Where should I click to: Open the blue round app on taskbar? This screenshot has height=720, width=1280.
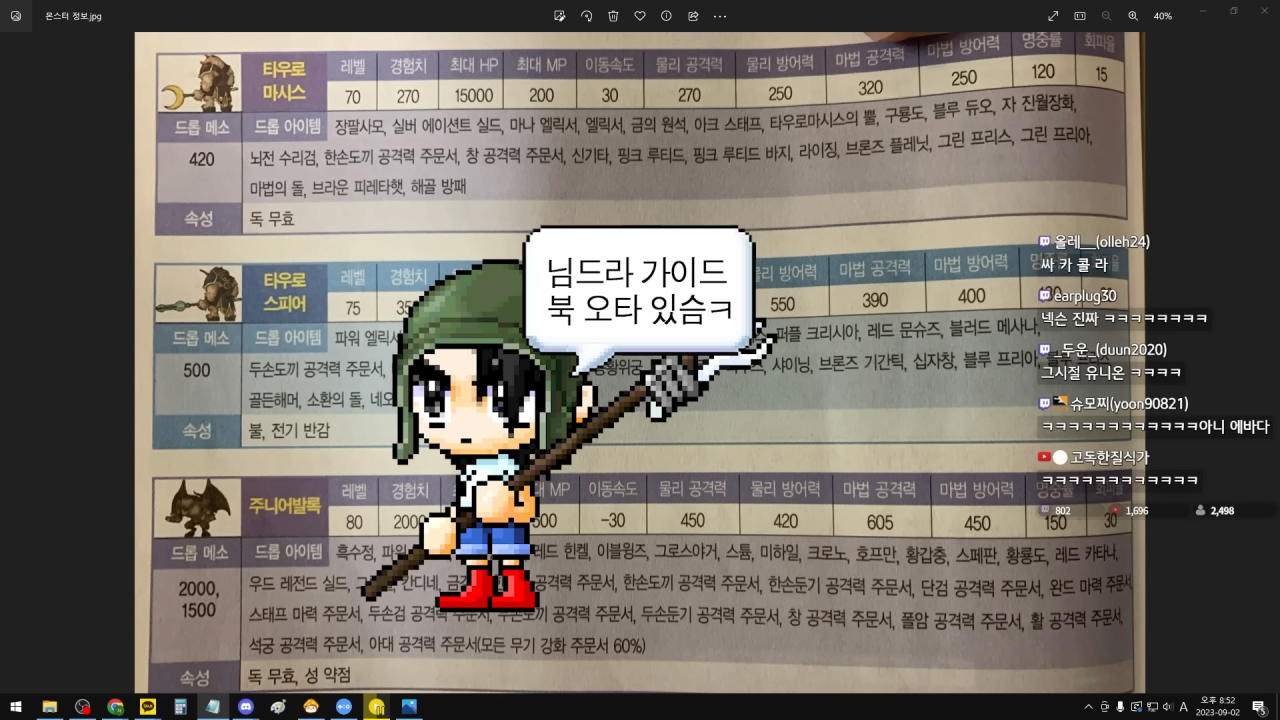click(x=344, y=706)
